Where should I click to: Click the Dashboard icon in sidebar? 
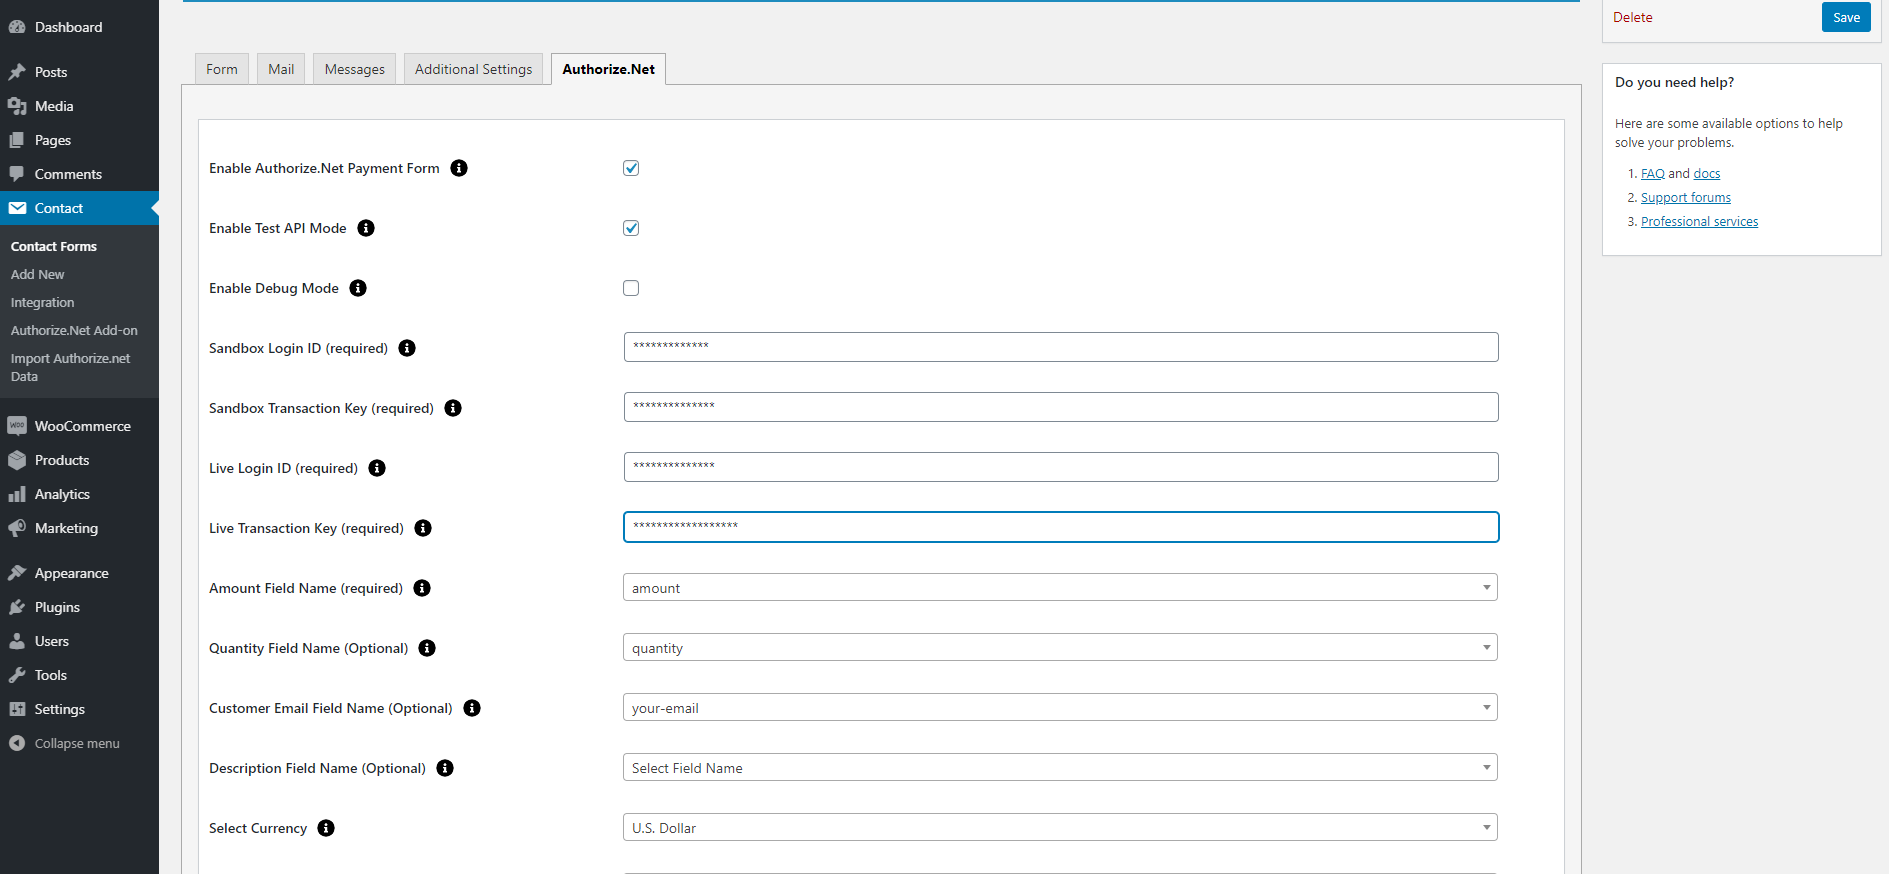click(x=17, y=27)
